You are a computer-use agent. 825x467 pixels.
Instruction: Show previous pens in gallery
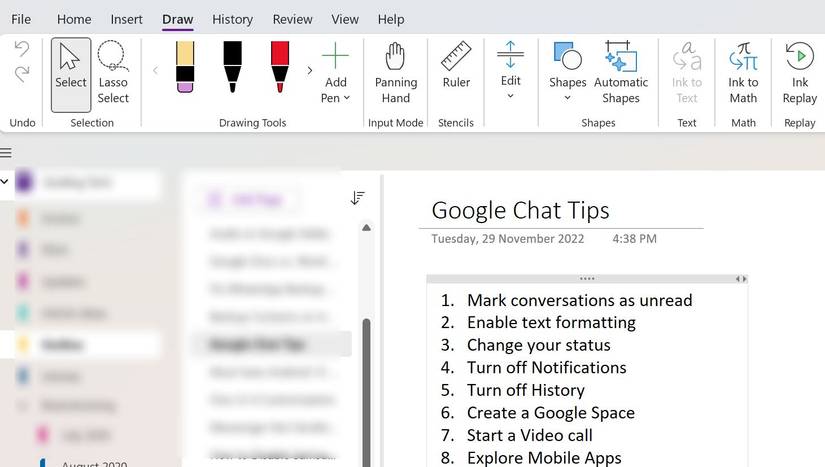[155, 70]
